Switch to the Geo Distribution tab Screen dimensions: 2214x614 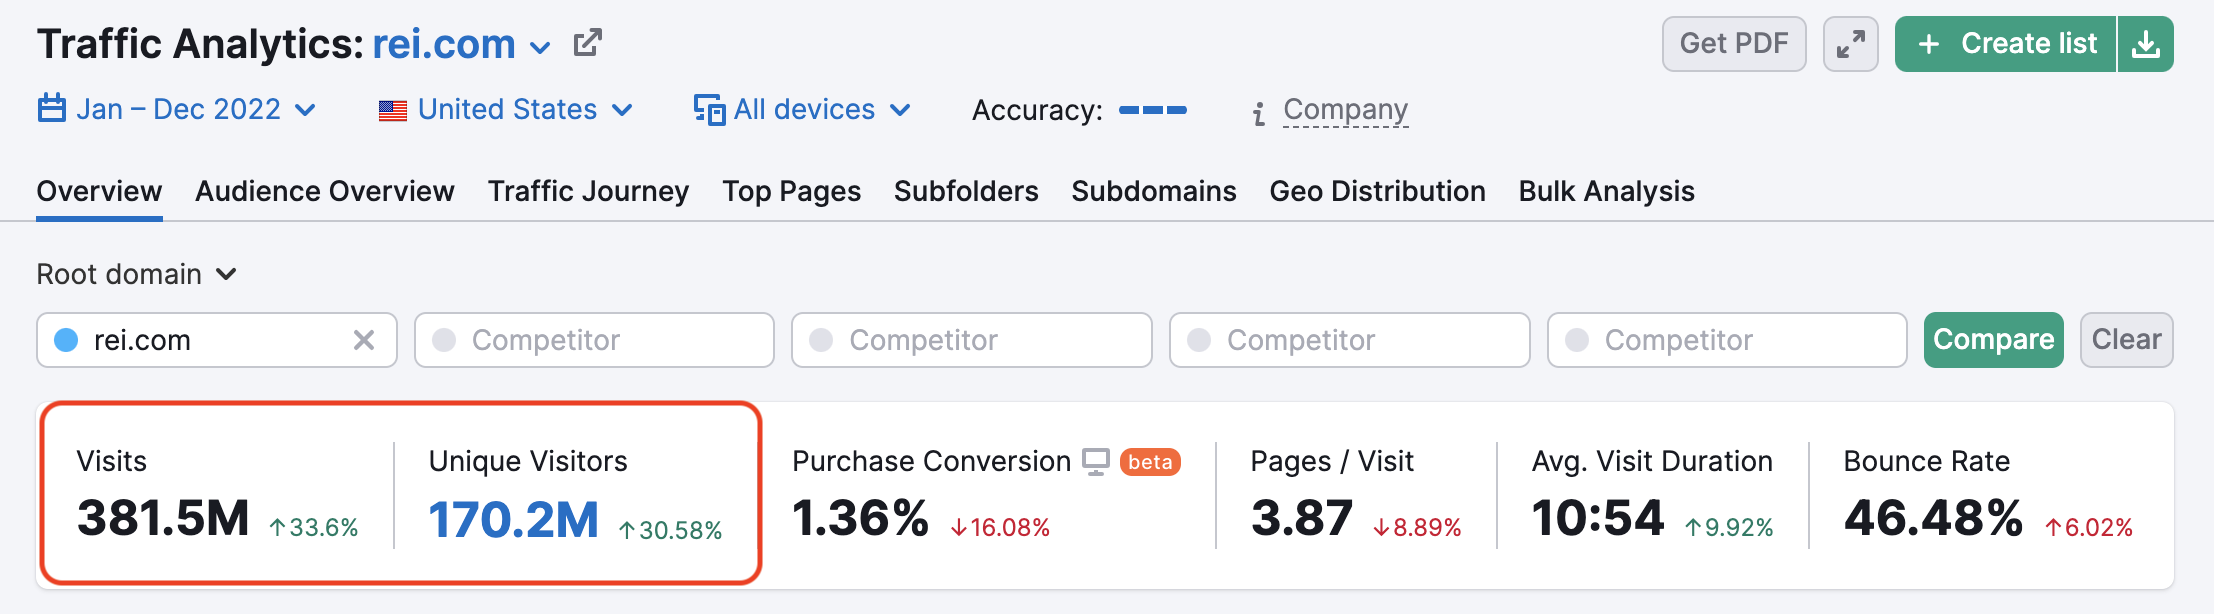click(1377, 191)
